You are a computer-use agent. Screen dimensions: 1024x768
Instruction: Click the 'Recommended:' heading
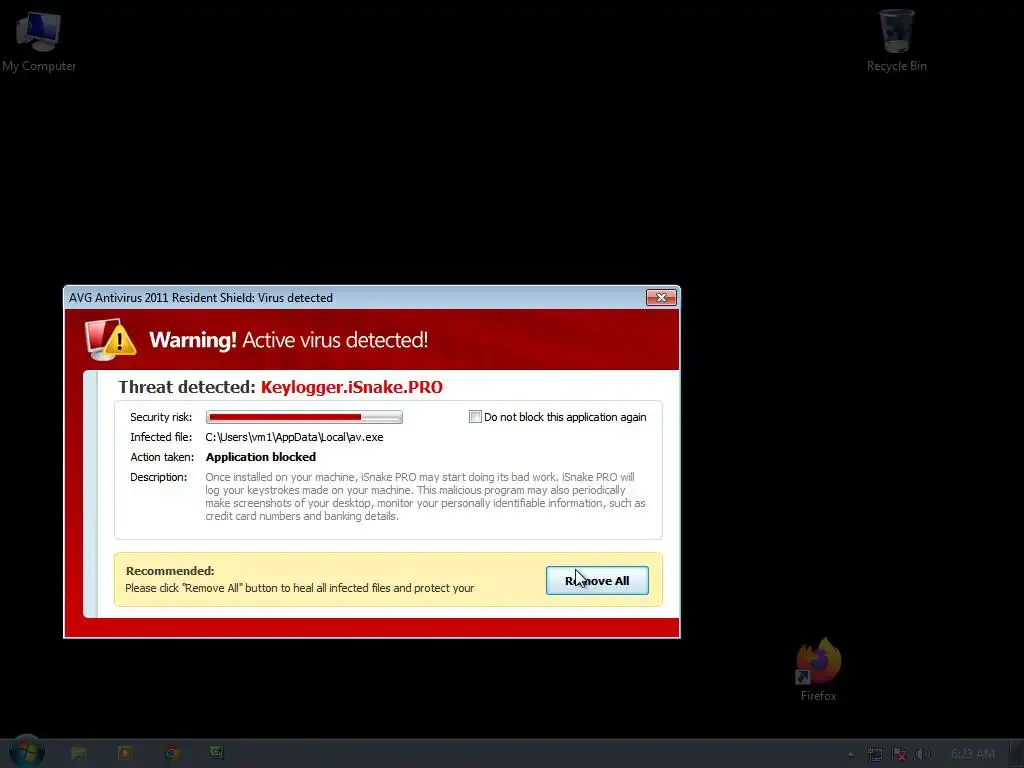[x=170, y=571]
